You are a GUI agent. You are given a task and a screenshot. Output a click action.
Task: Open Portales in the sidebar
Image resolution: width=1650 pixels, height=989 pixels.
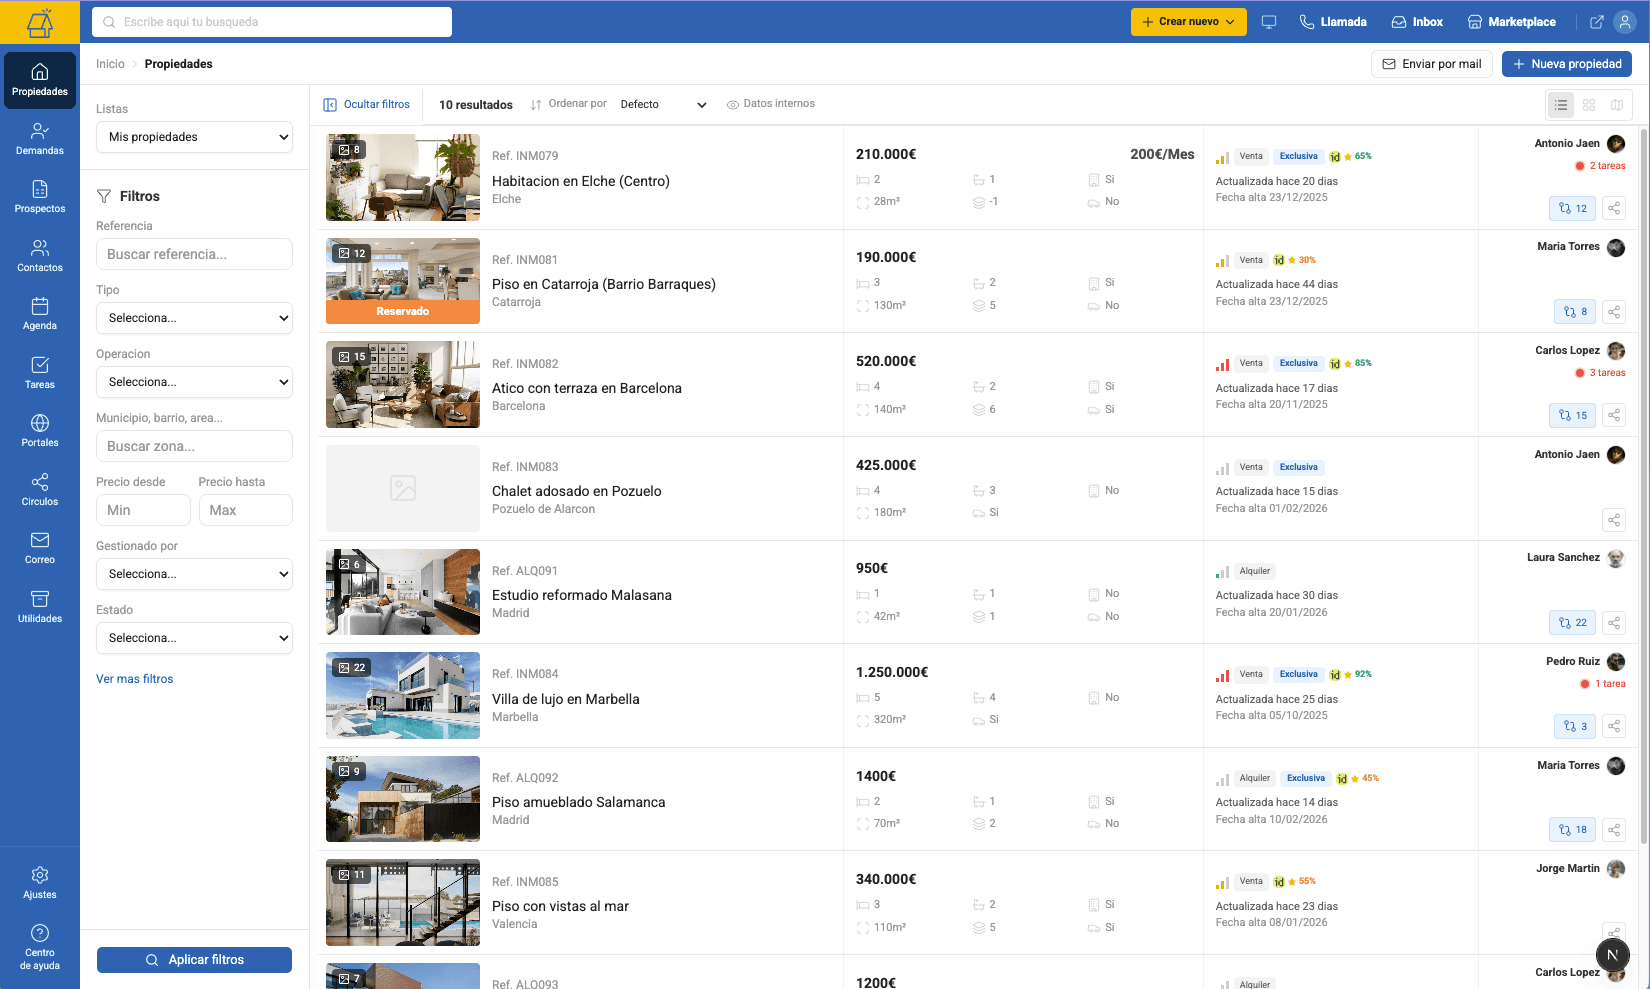click(x=40, y=431)
